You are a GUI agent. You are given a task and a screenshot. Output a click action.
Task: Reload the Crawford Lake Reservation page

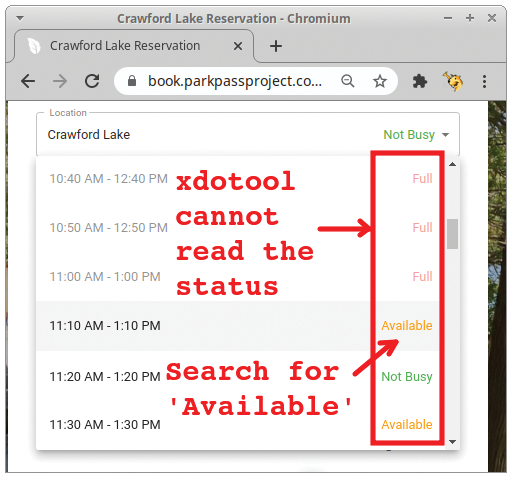coord(92,81)
